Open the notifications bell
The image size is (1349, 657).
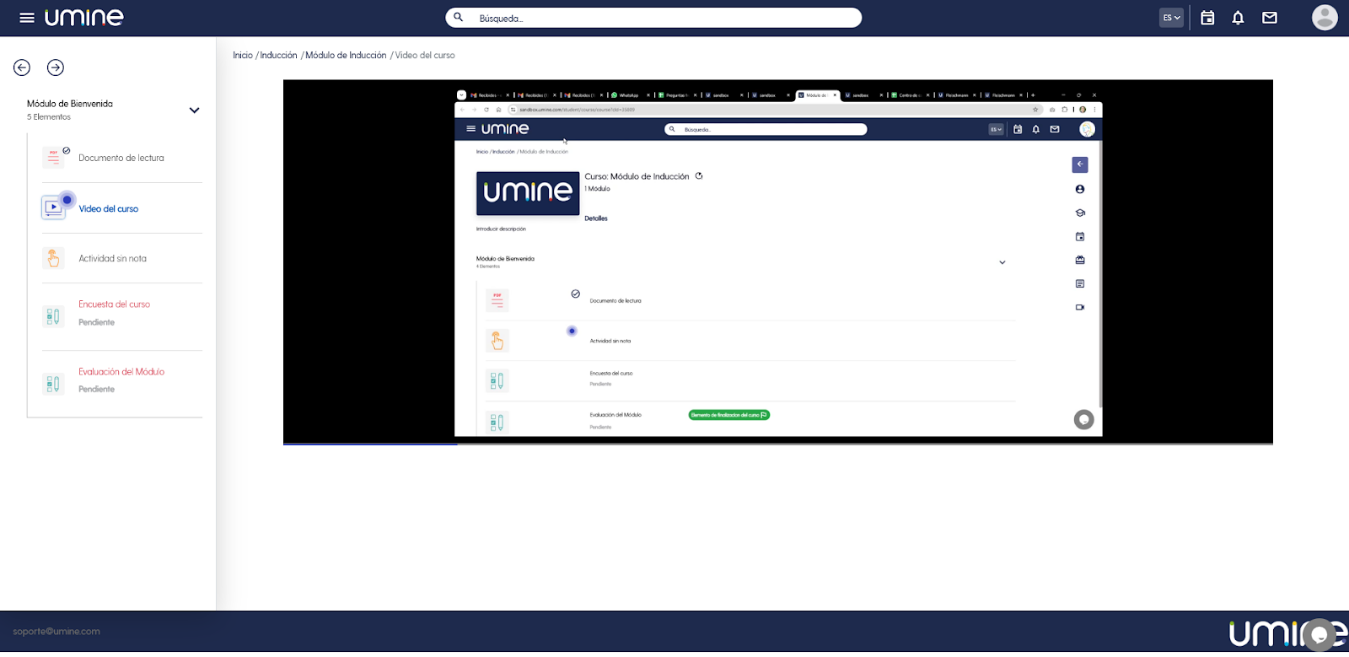1238,18
